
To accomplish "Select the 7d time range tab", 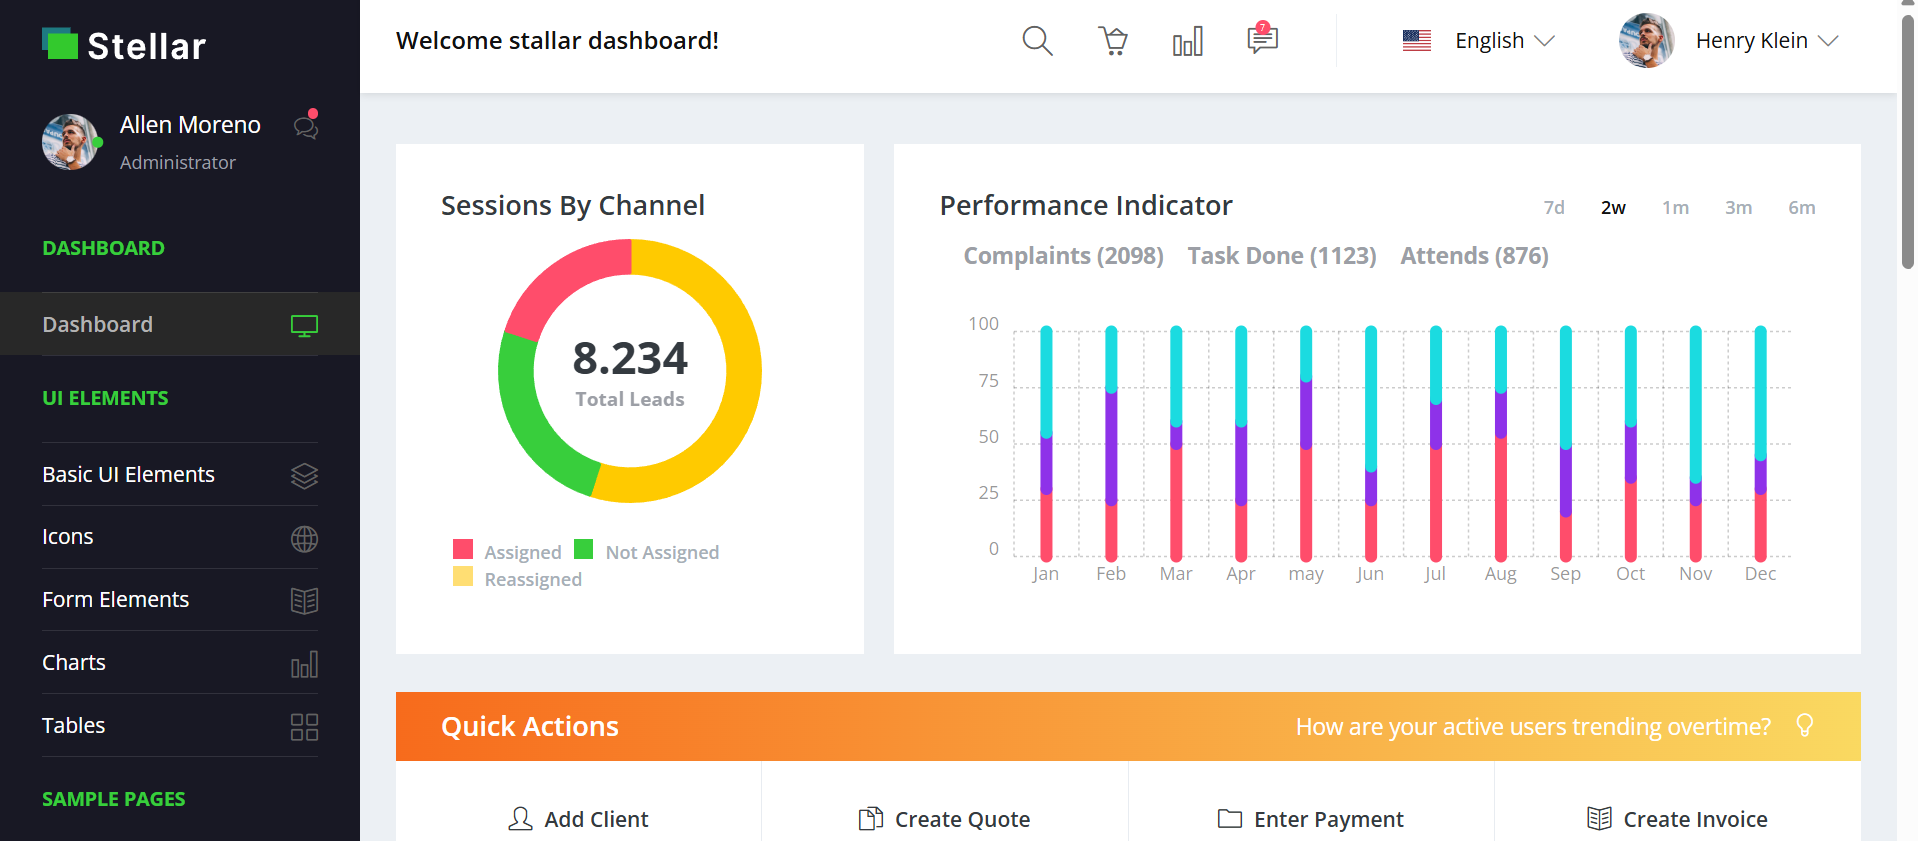I will pos(1553,208).
